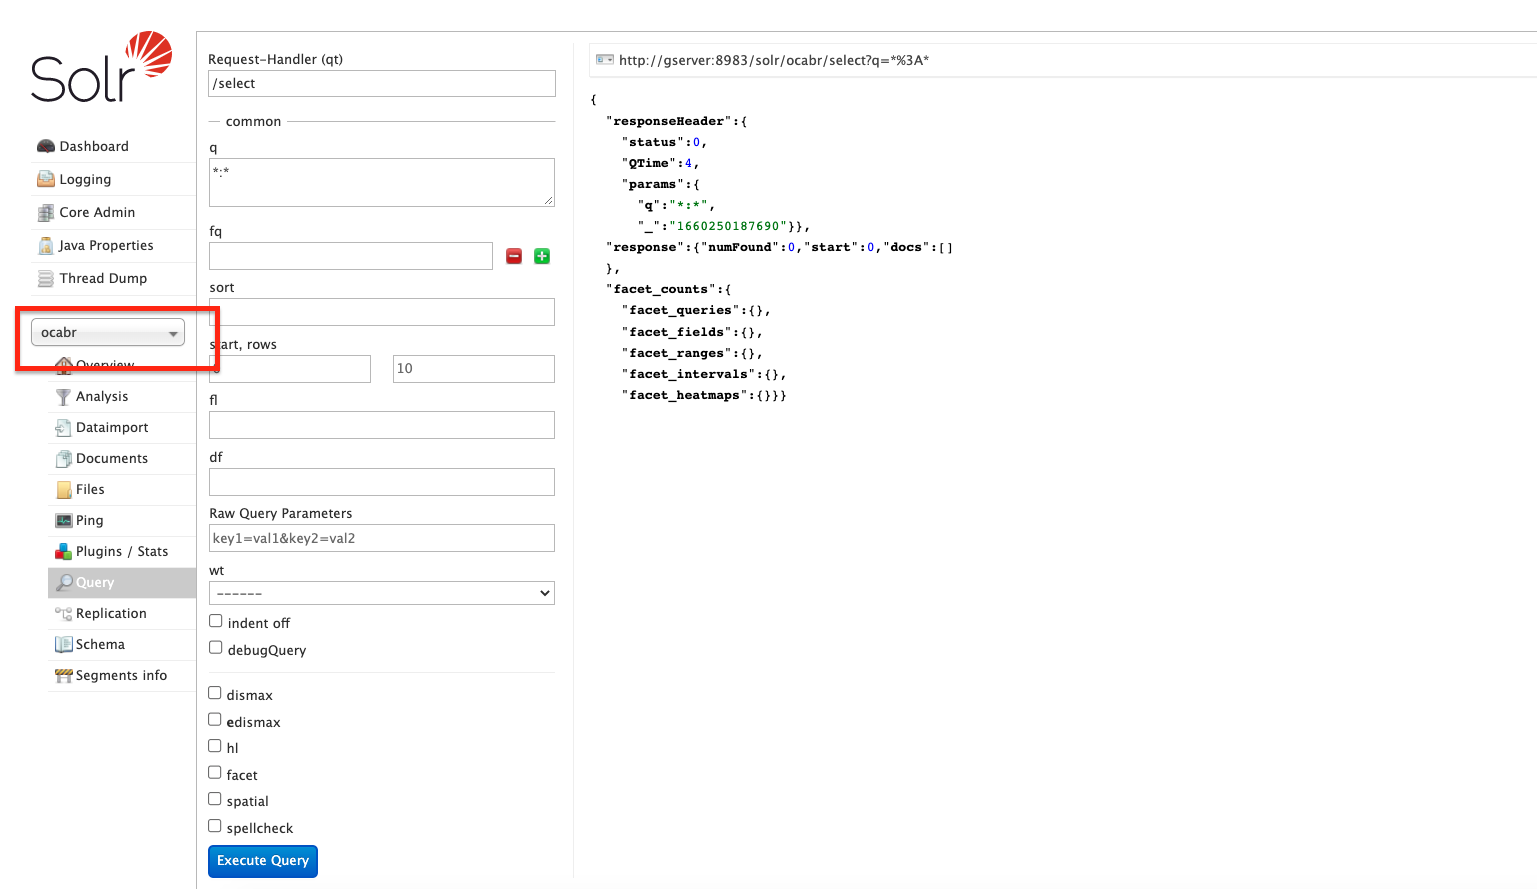Click the "facet_counts" text in JSON output
1537x889 pixels.
coord(660,289)
